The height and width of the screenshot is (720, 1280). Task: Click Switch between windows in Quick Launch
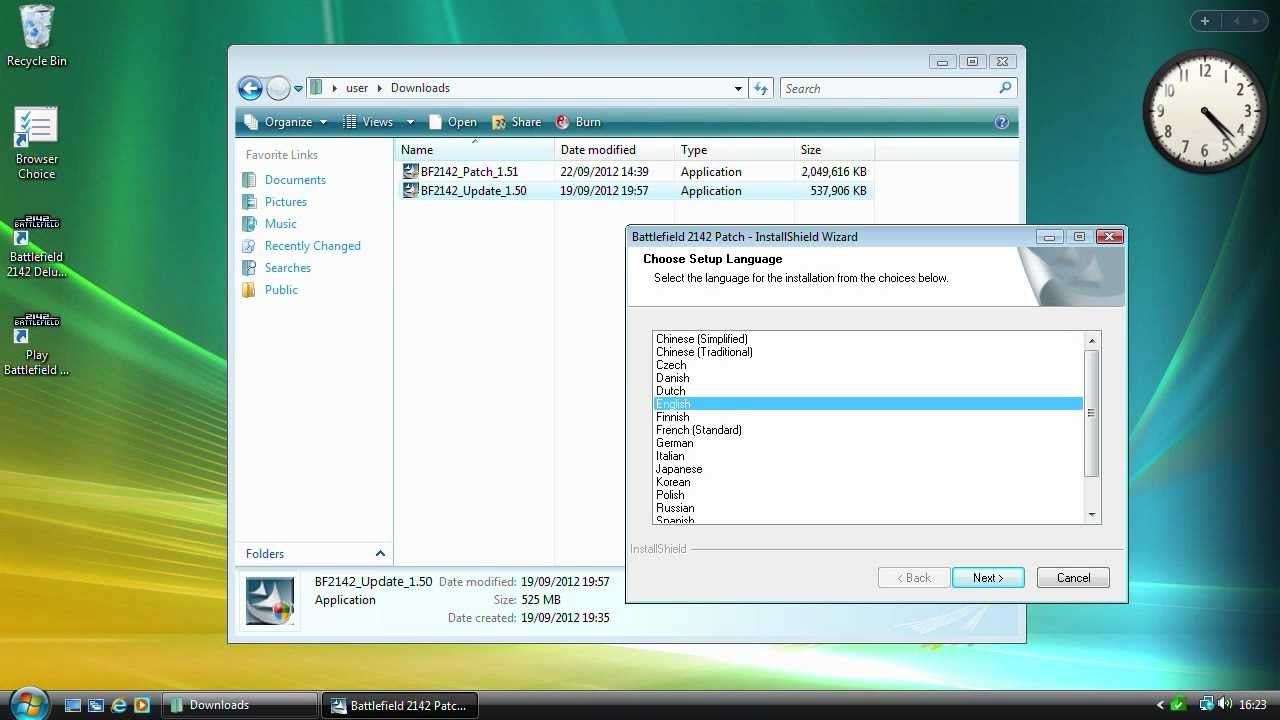tap(96, 705)
